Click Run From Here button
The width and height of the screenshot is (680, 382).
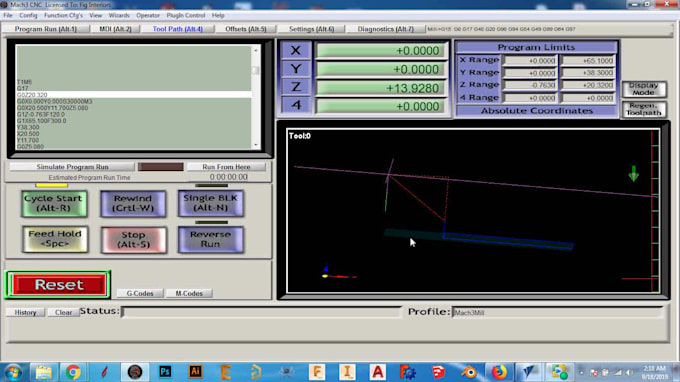pos(226,167)
